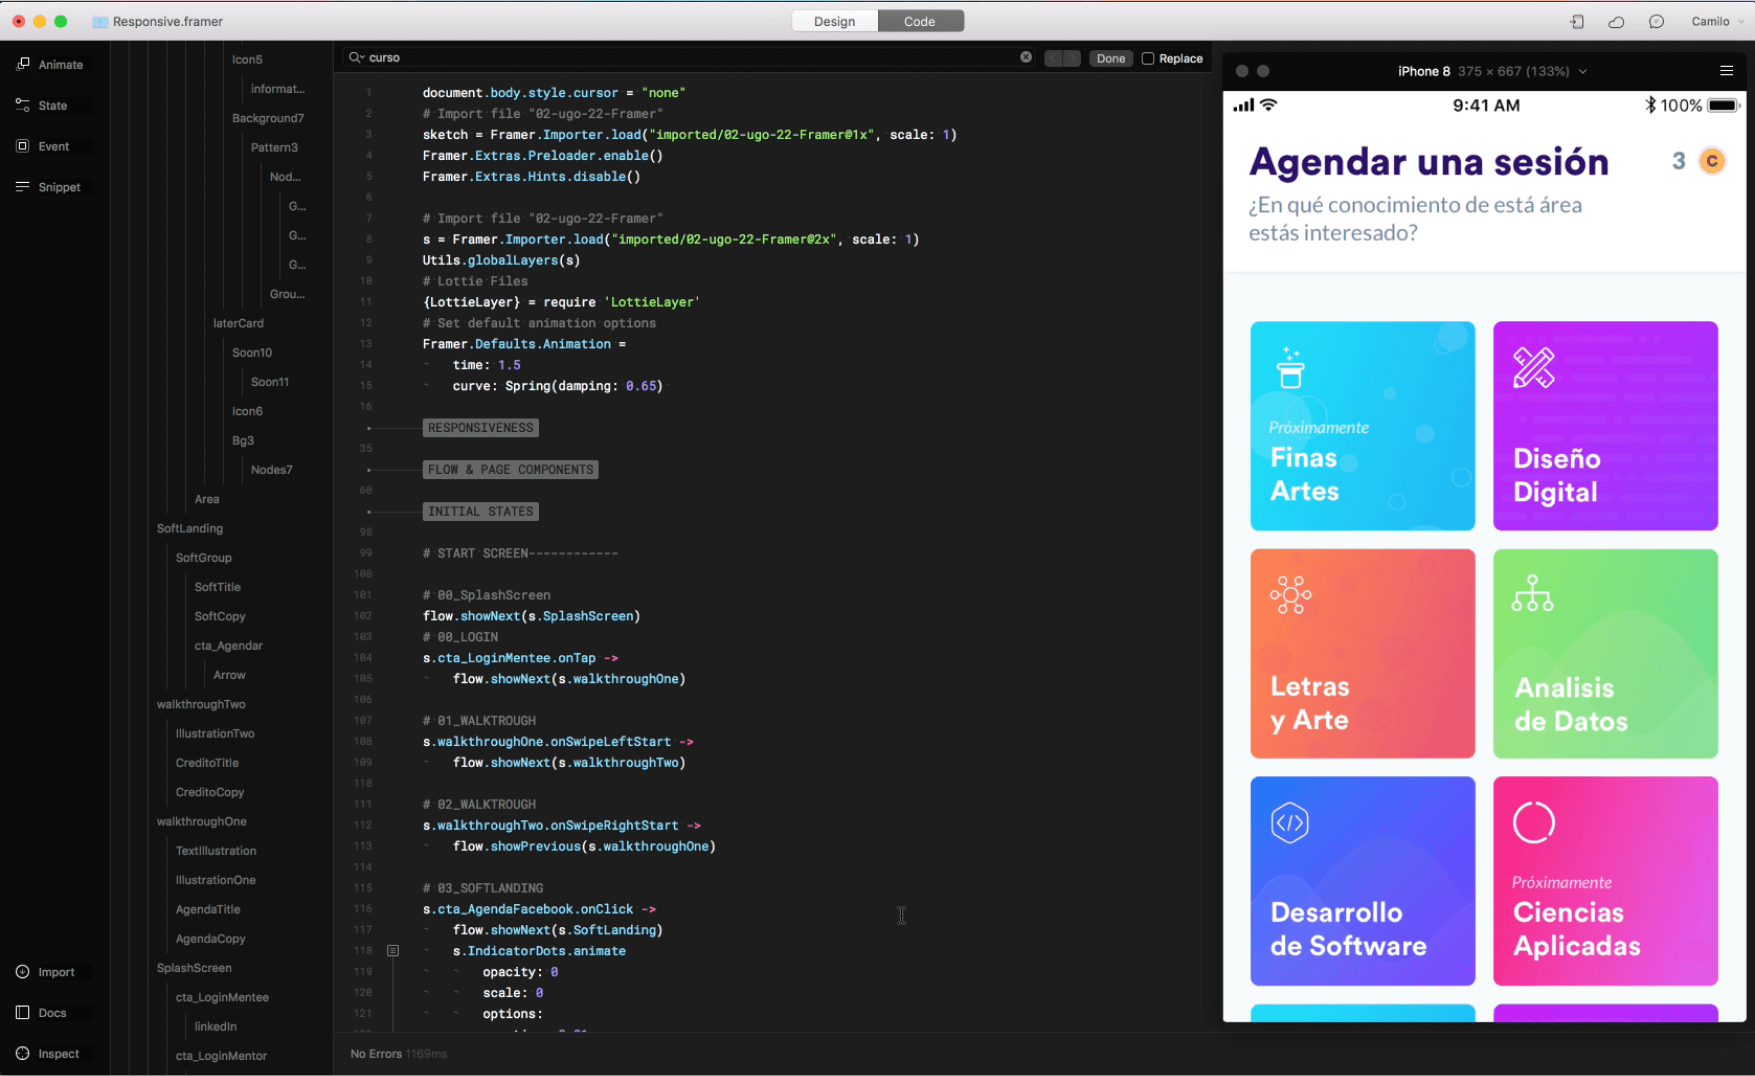Open the comments chat bubble icon
Image resolution: width=1755 pixels, height=1076 pixels.
1656,21
